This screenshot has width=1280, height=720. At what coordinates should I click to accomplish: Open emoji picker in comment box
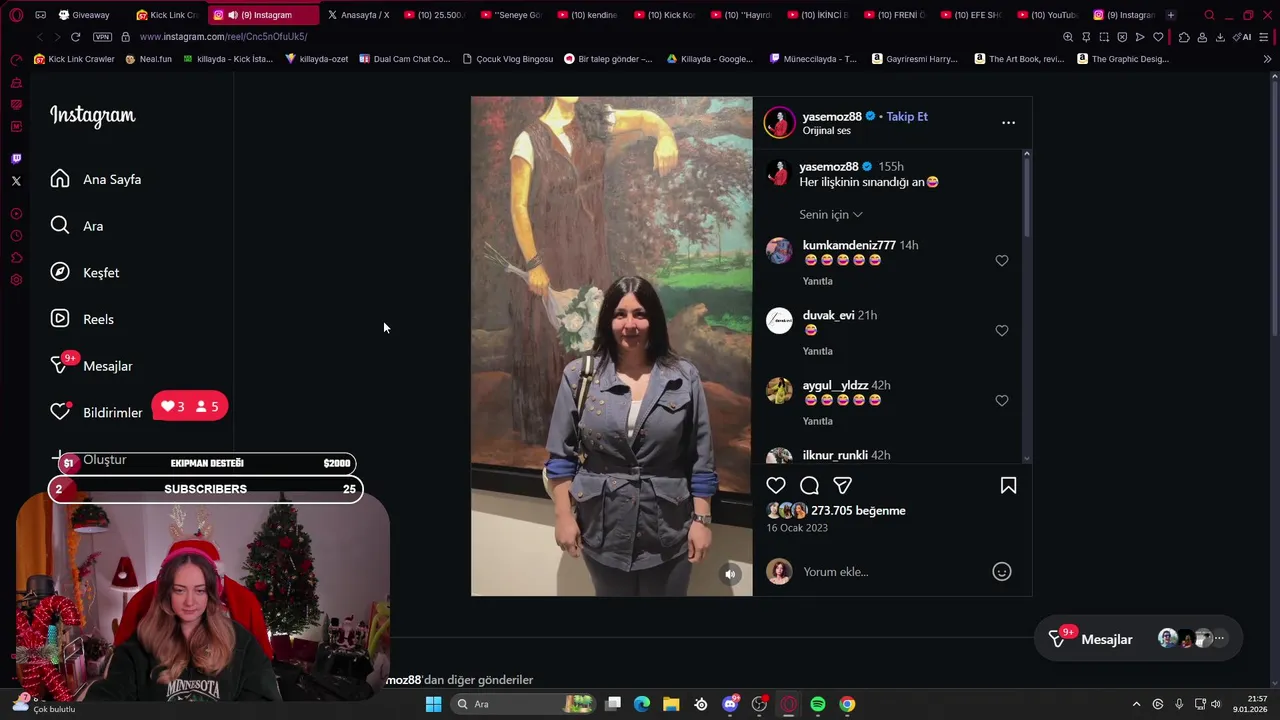pos(1001,572)
